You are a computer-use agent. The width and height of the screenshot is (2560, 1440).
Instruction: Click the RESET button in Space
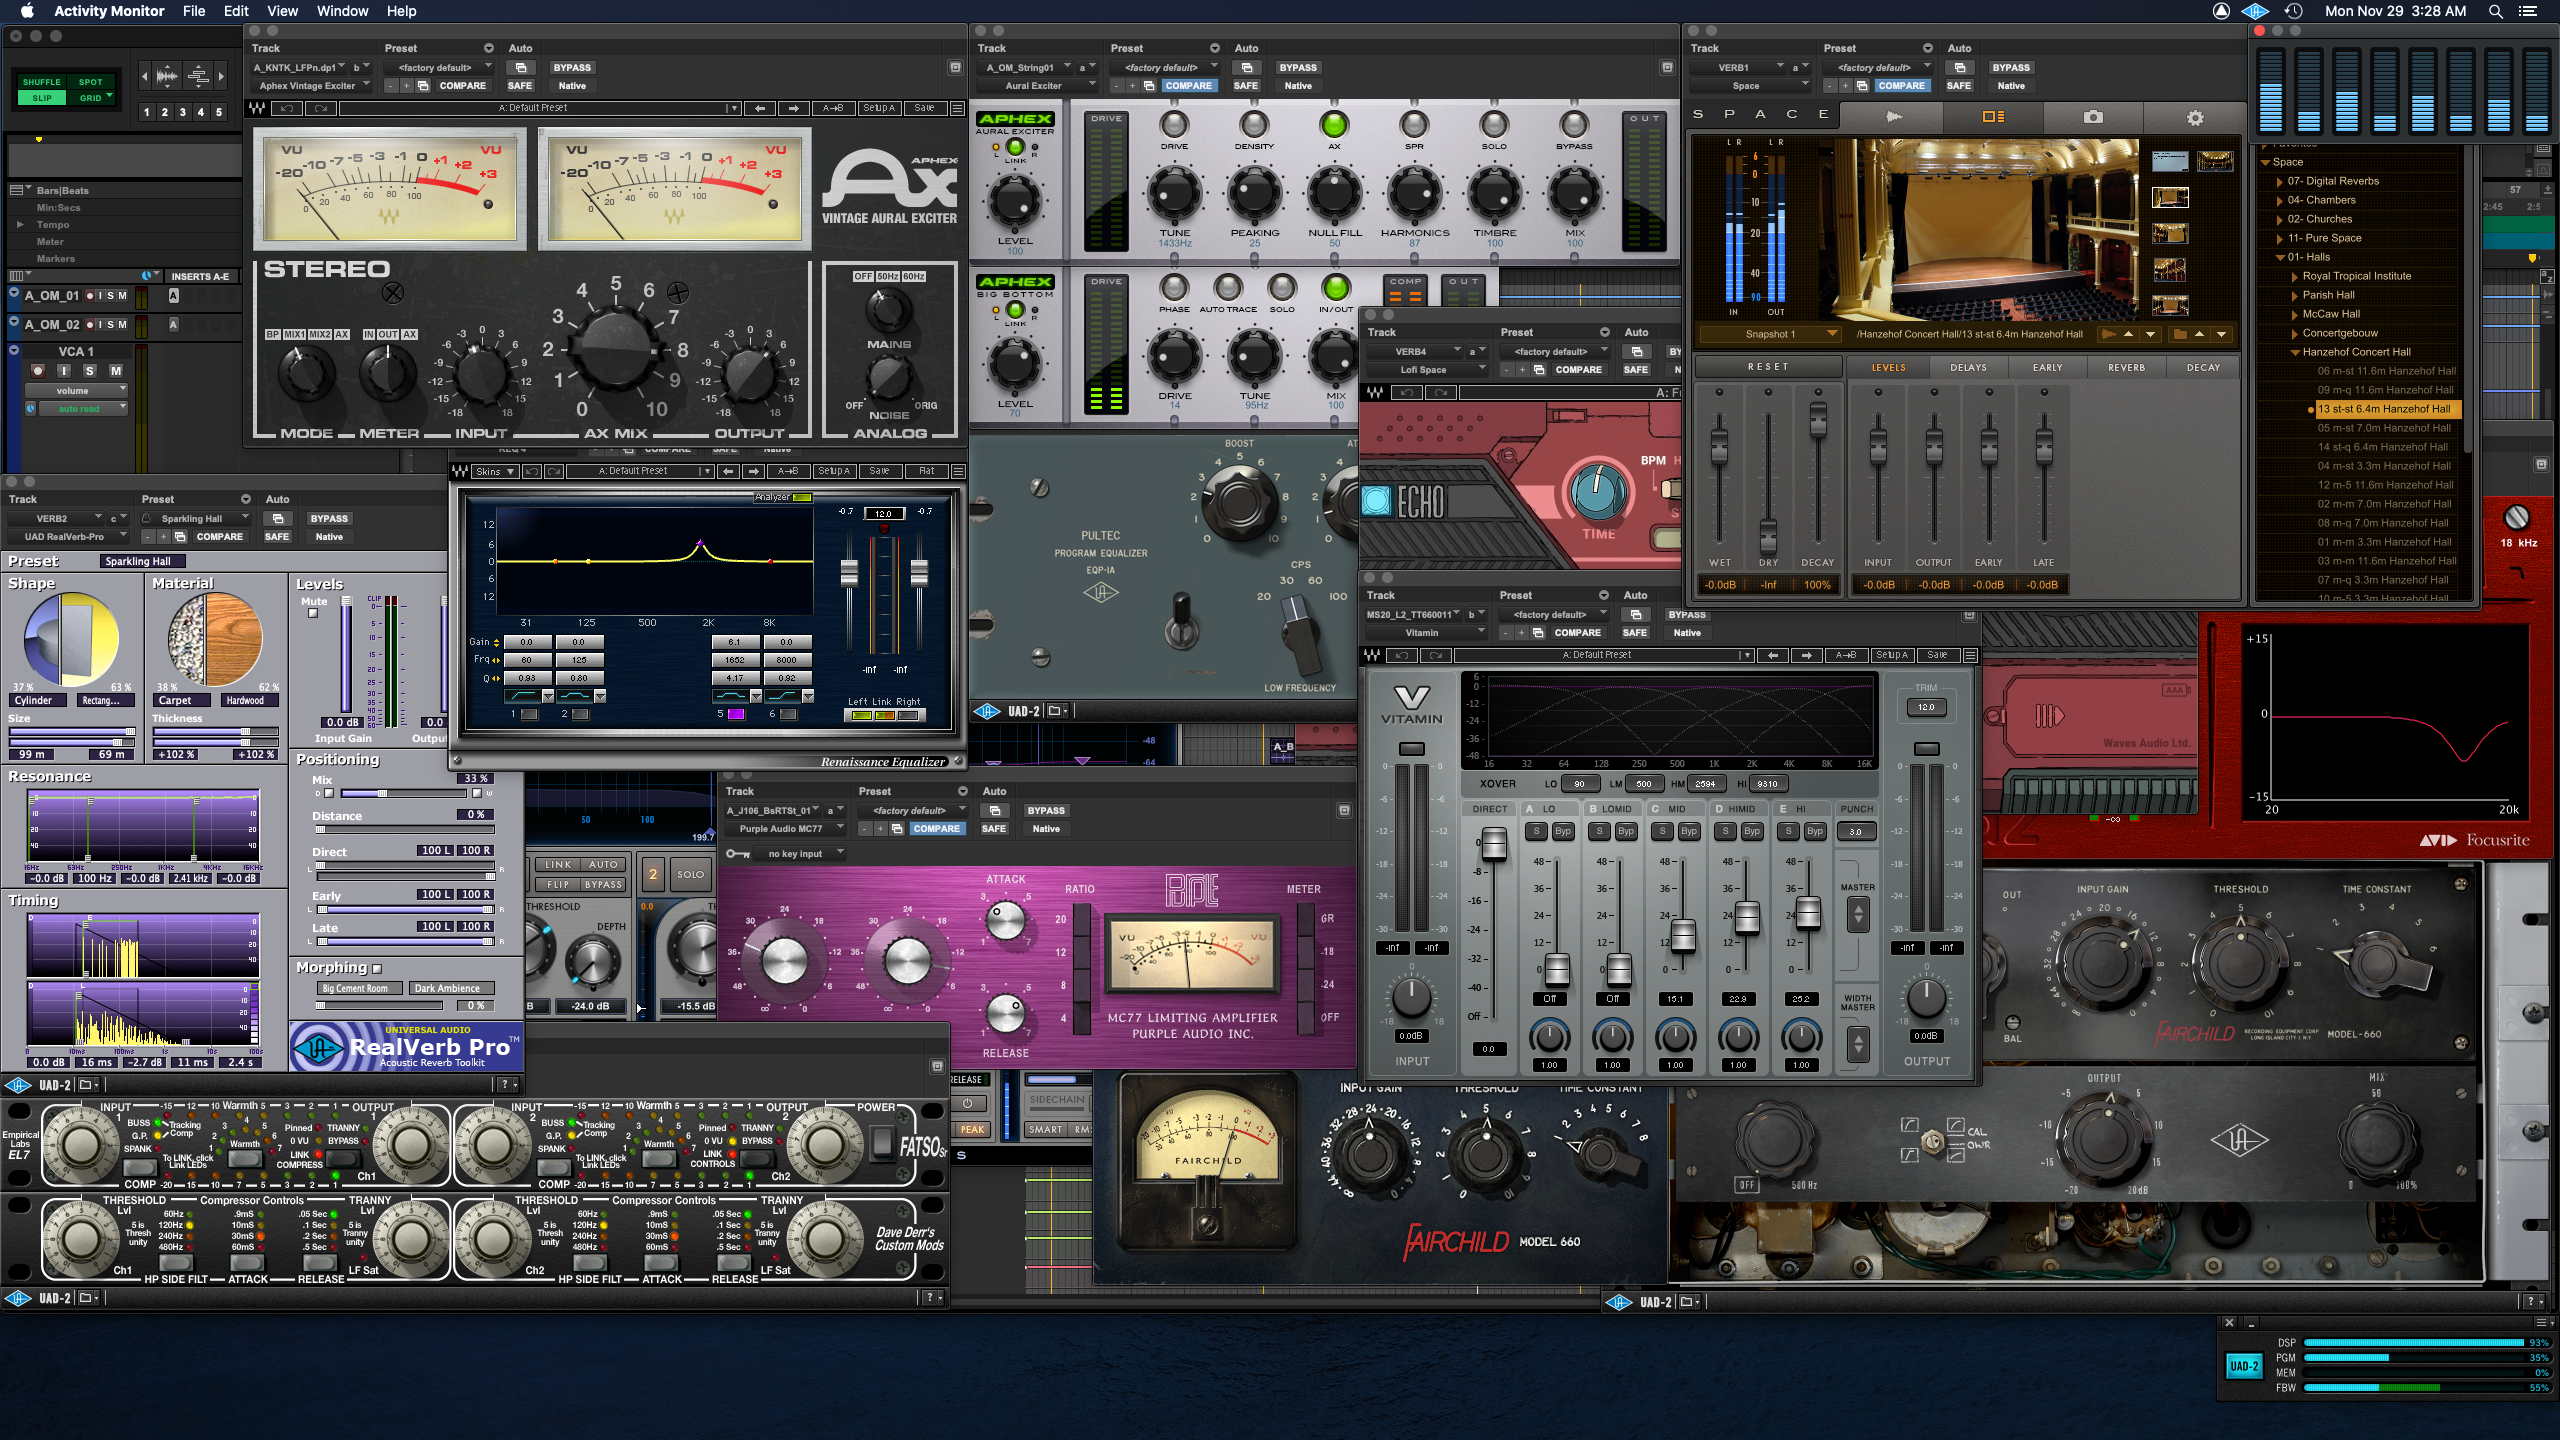tap(1768, 368)
